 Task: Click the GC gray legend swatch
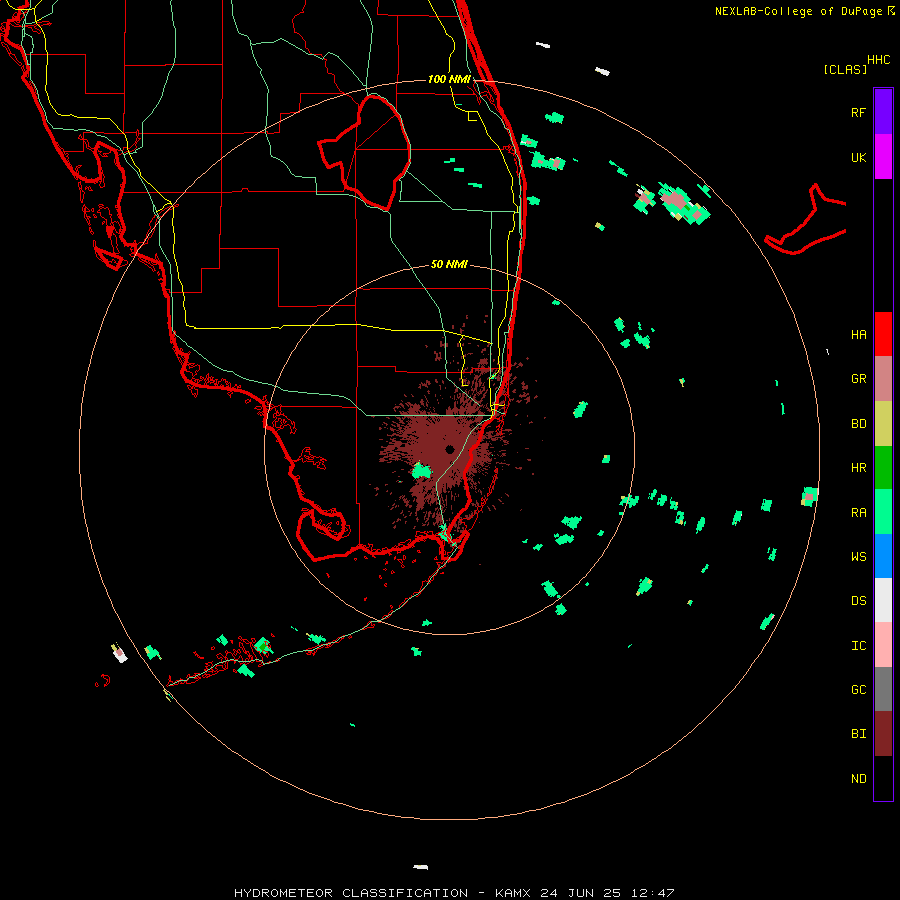tap(883, 689)
